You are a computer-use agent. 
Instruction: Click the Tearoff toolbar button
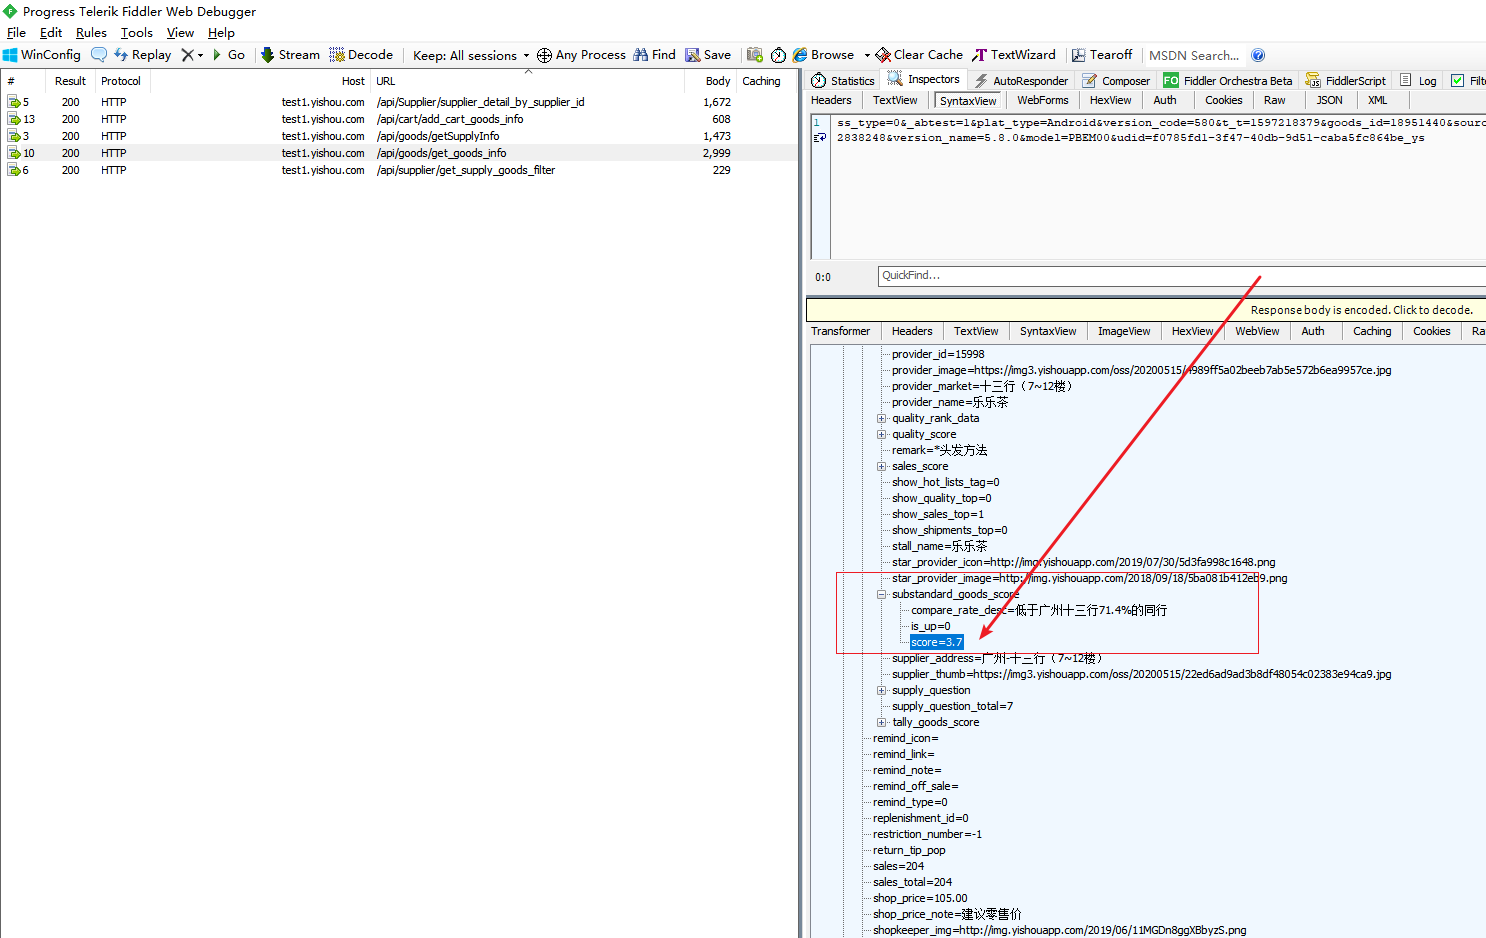(1102, 55)
